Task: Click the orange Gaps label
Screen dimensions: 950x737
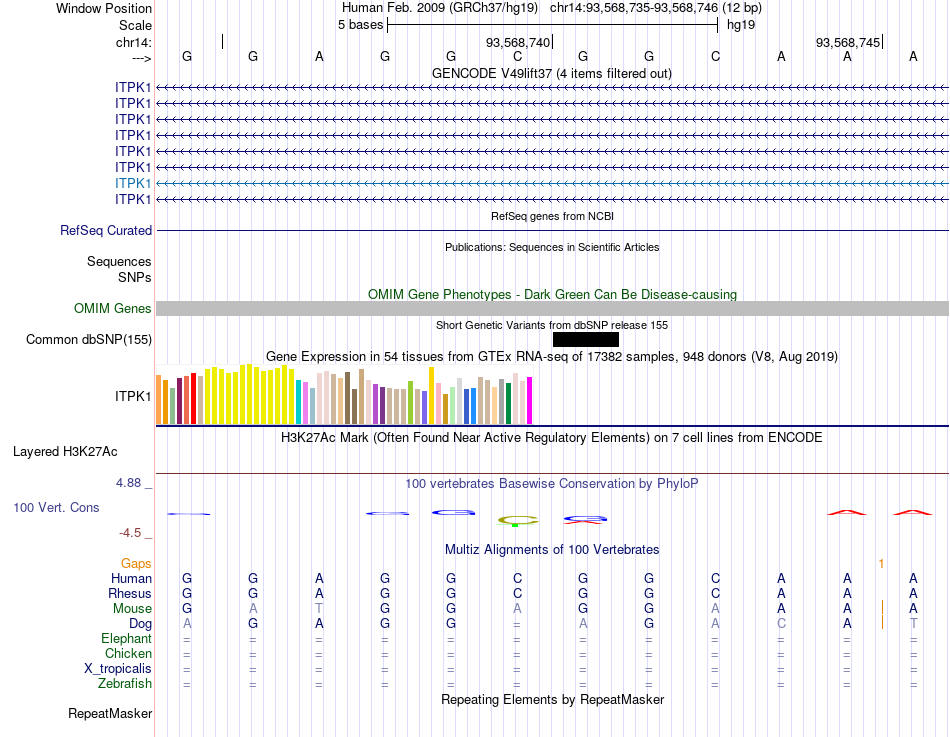Action: point(136,564)
